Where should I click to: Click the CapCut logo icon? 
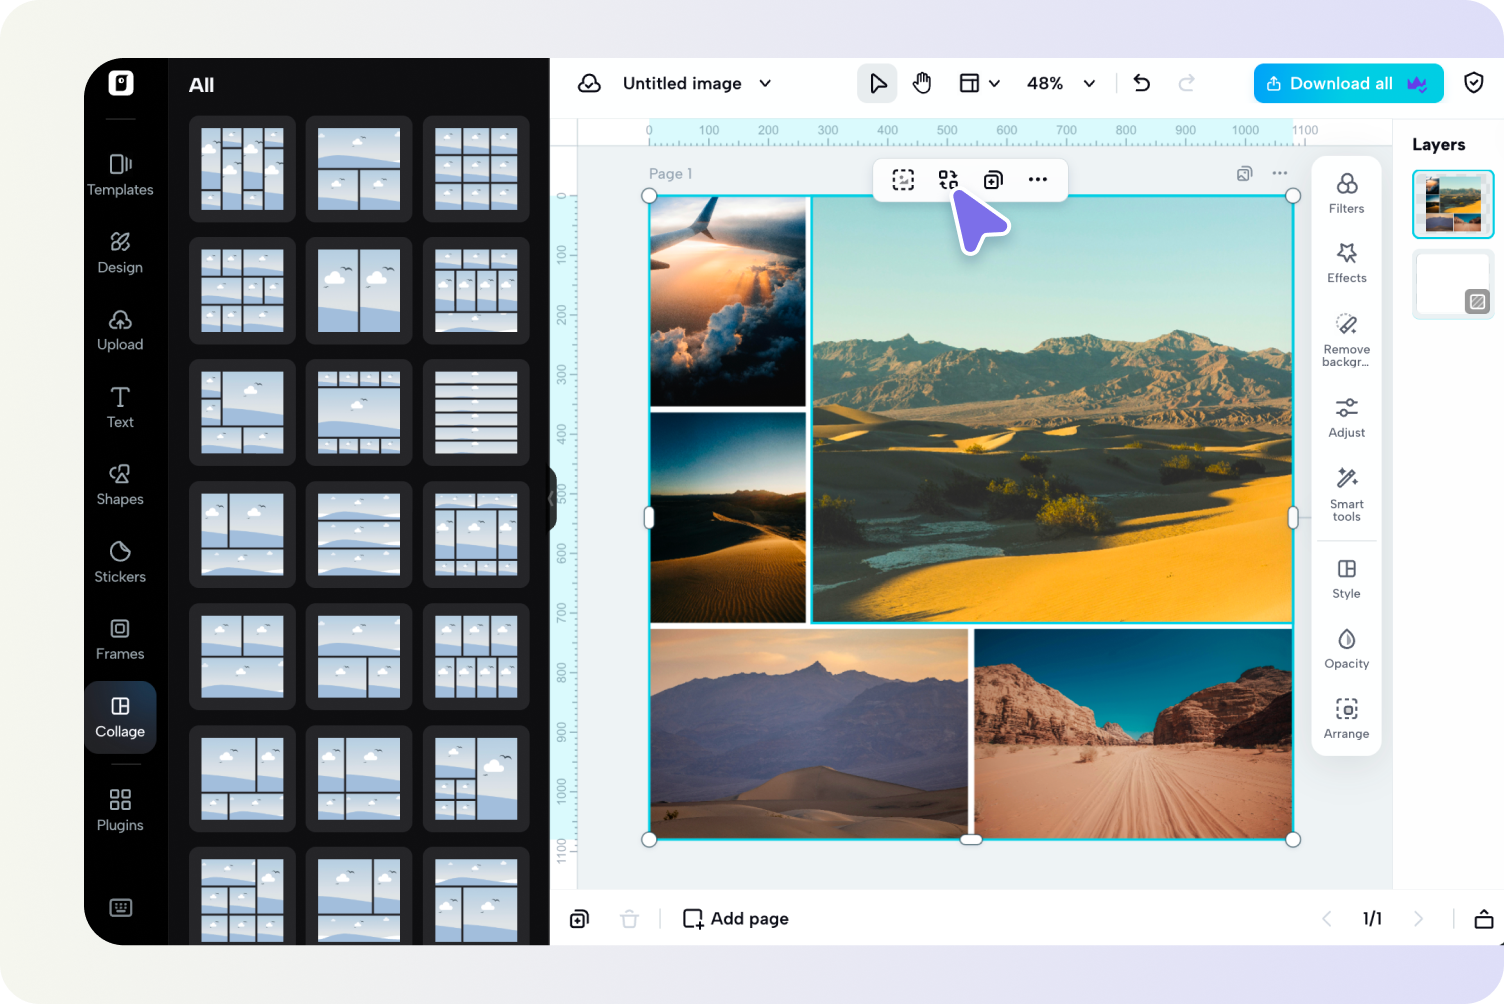coord(121,83)
